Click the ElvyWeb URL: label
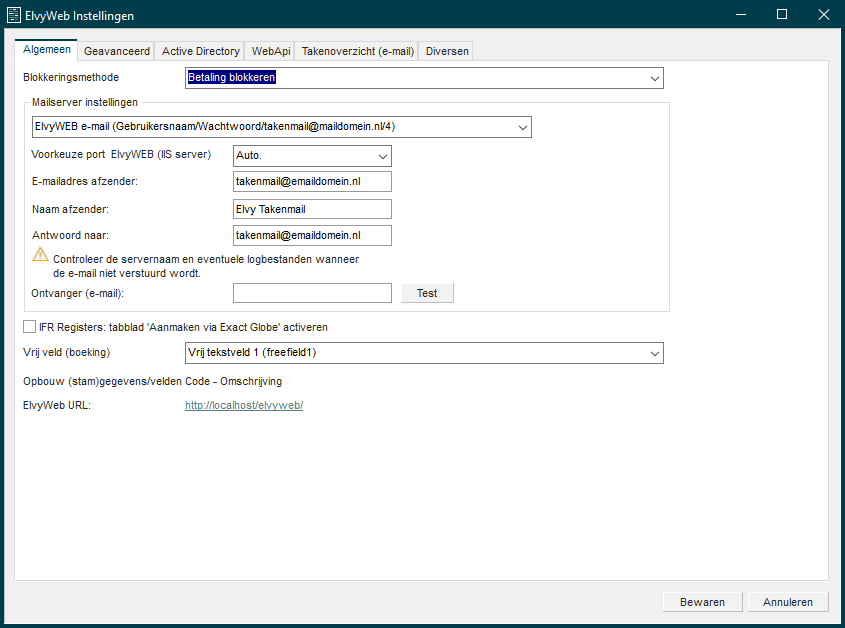 pyautogui.click(x=57, y=405)
